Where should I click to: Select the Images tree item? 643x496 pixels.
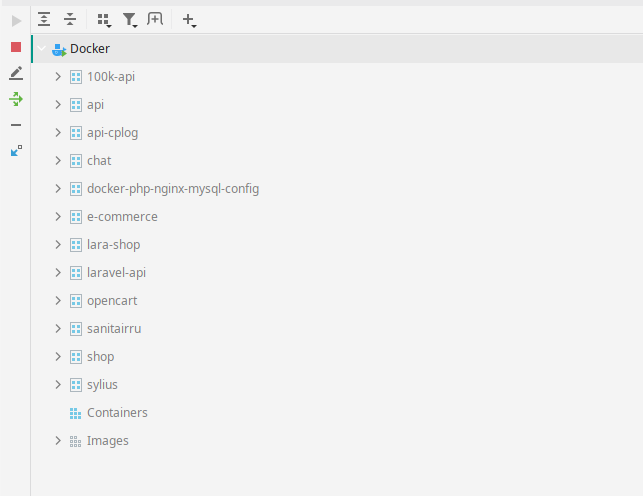[x=107, y=441]
